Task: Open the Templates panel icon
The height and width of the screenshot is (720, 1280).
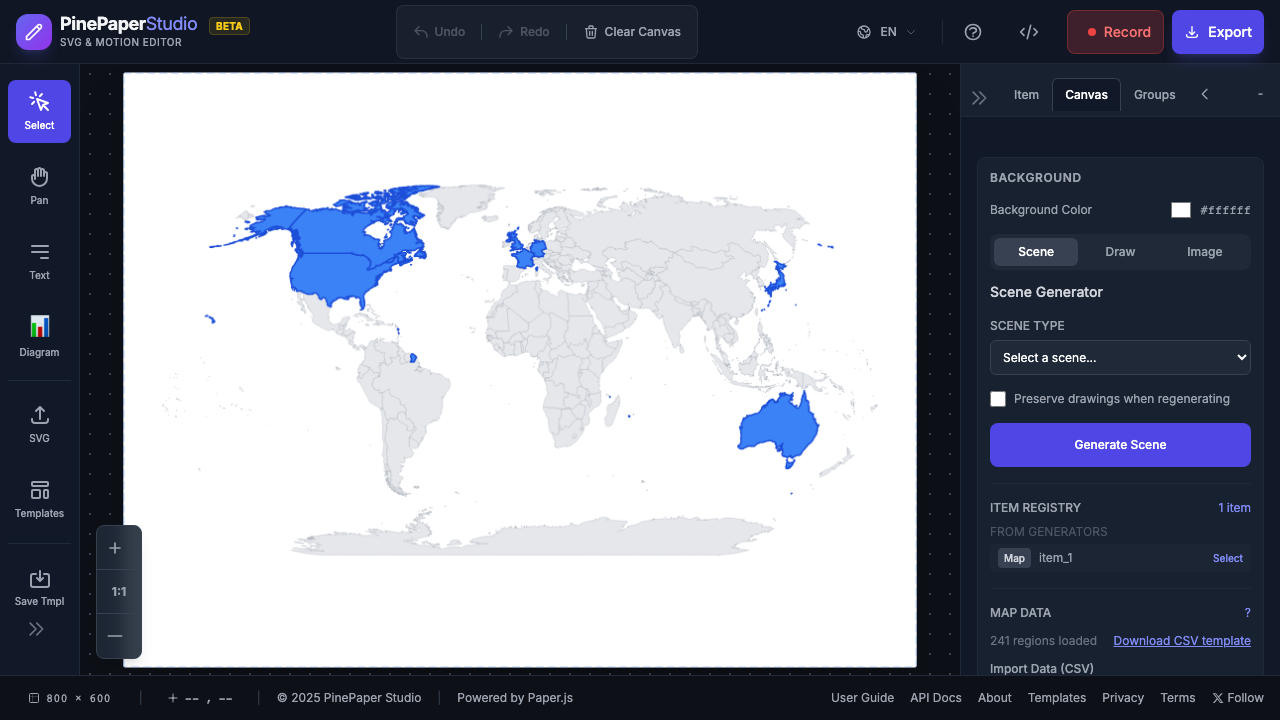Action: (39, 498)
